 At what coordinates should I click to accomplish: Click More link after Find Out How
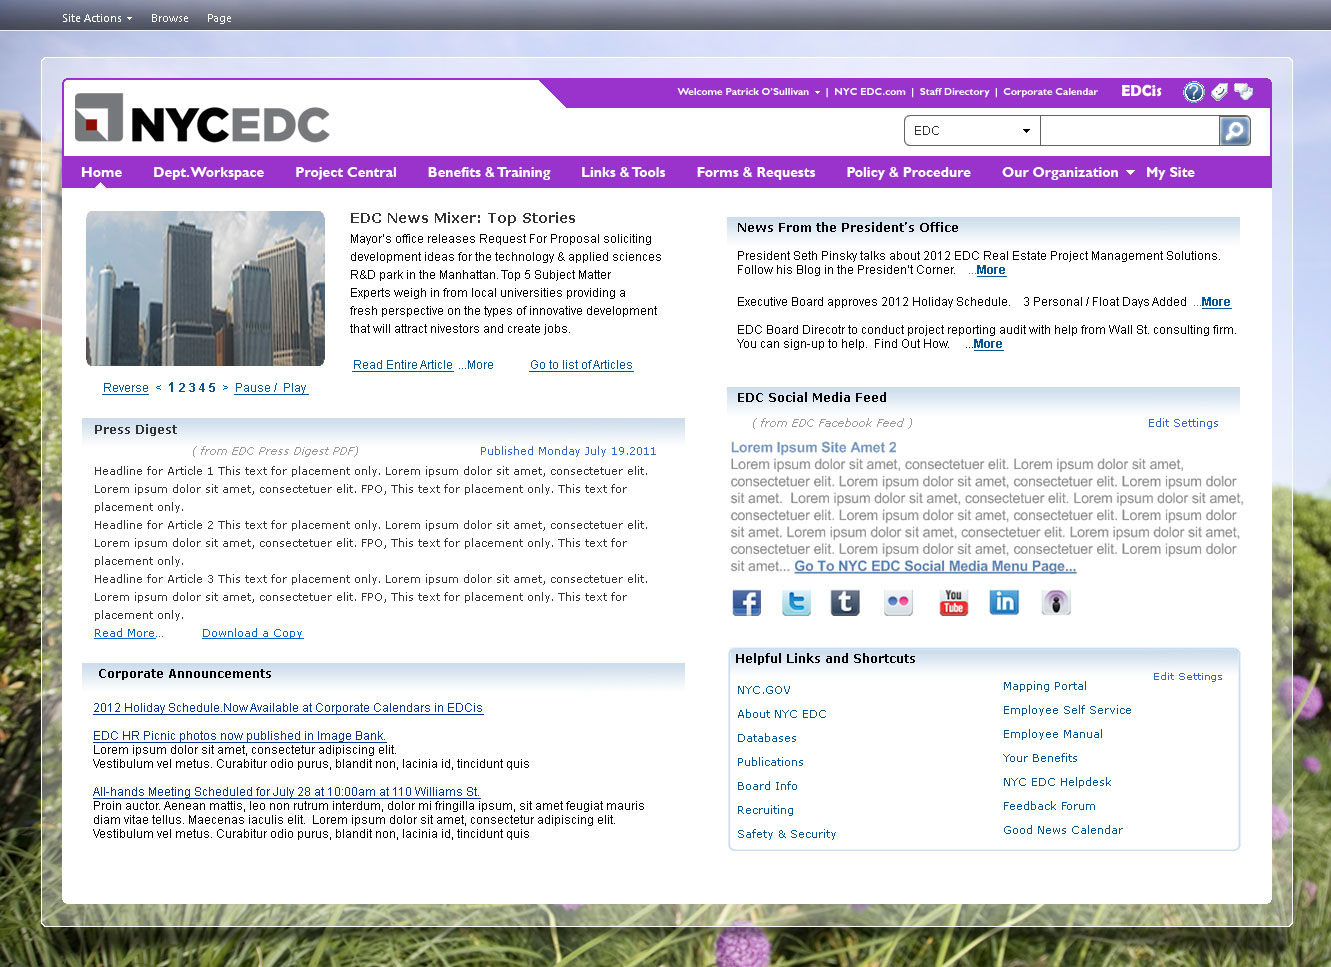[x=988, y=344]
